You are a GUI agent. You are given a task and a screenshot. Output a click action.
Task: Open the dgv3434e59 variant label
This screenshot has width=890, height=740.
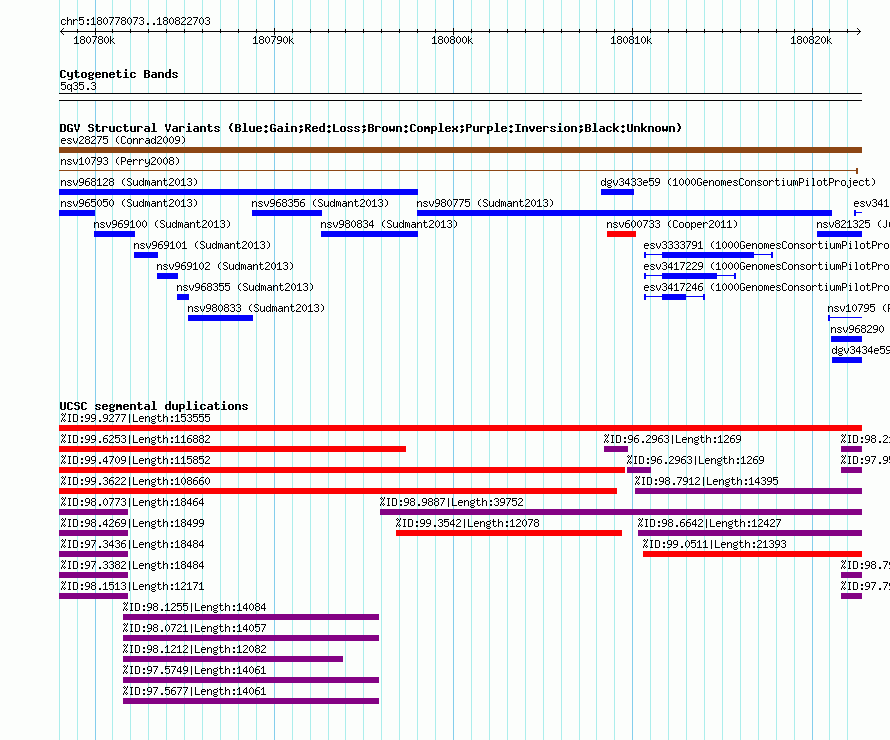click(860, 350)
